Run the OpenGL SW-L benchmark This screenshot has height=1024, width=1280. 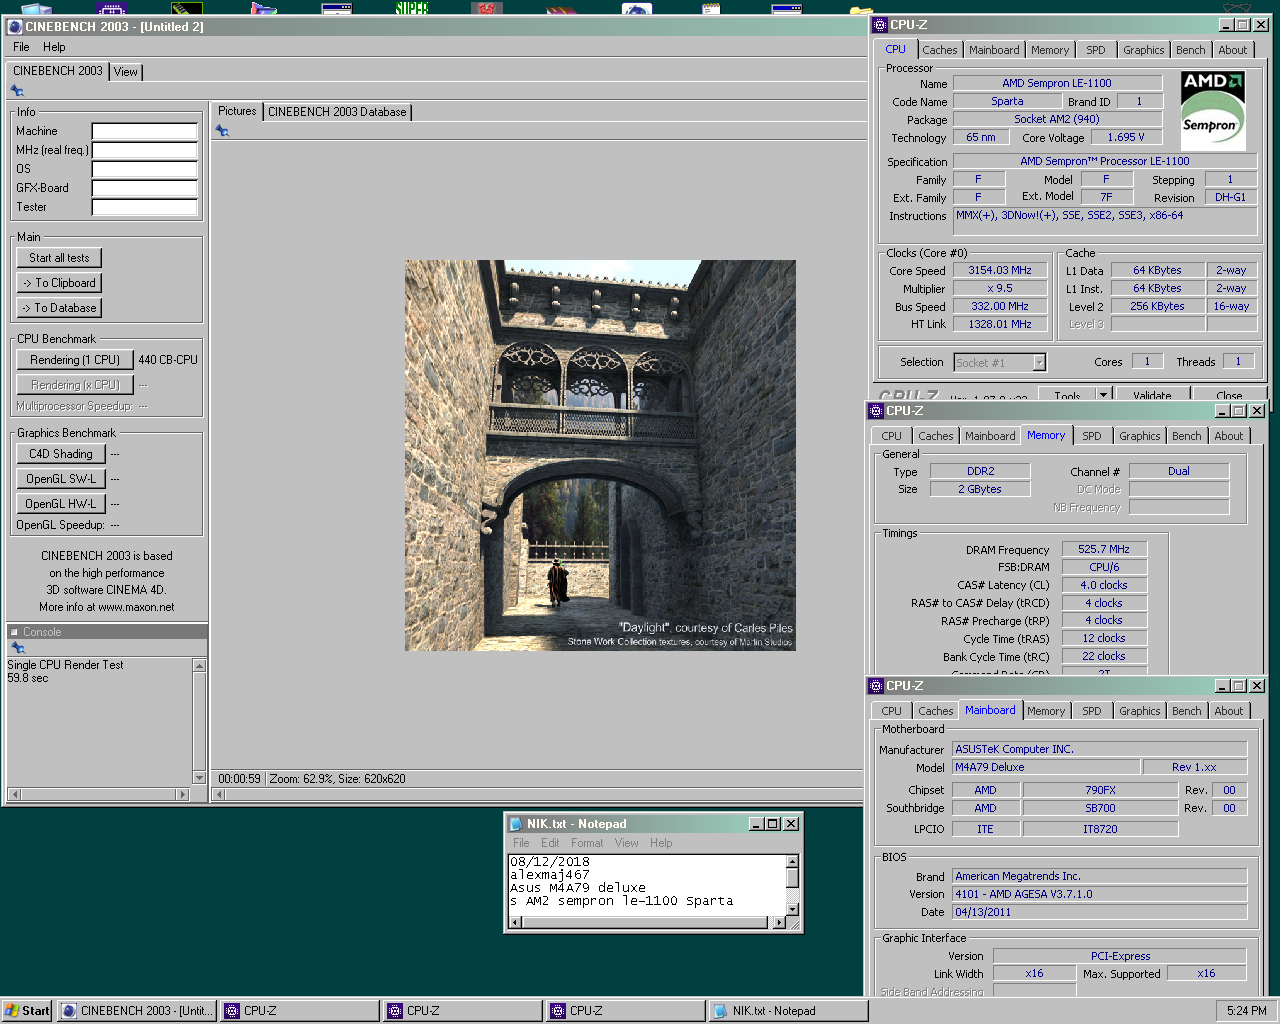(x=61, y=479)
